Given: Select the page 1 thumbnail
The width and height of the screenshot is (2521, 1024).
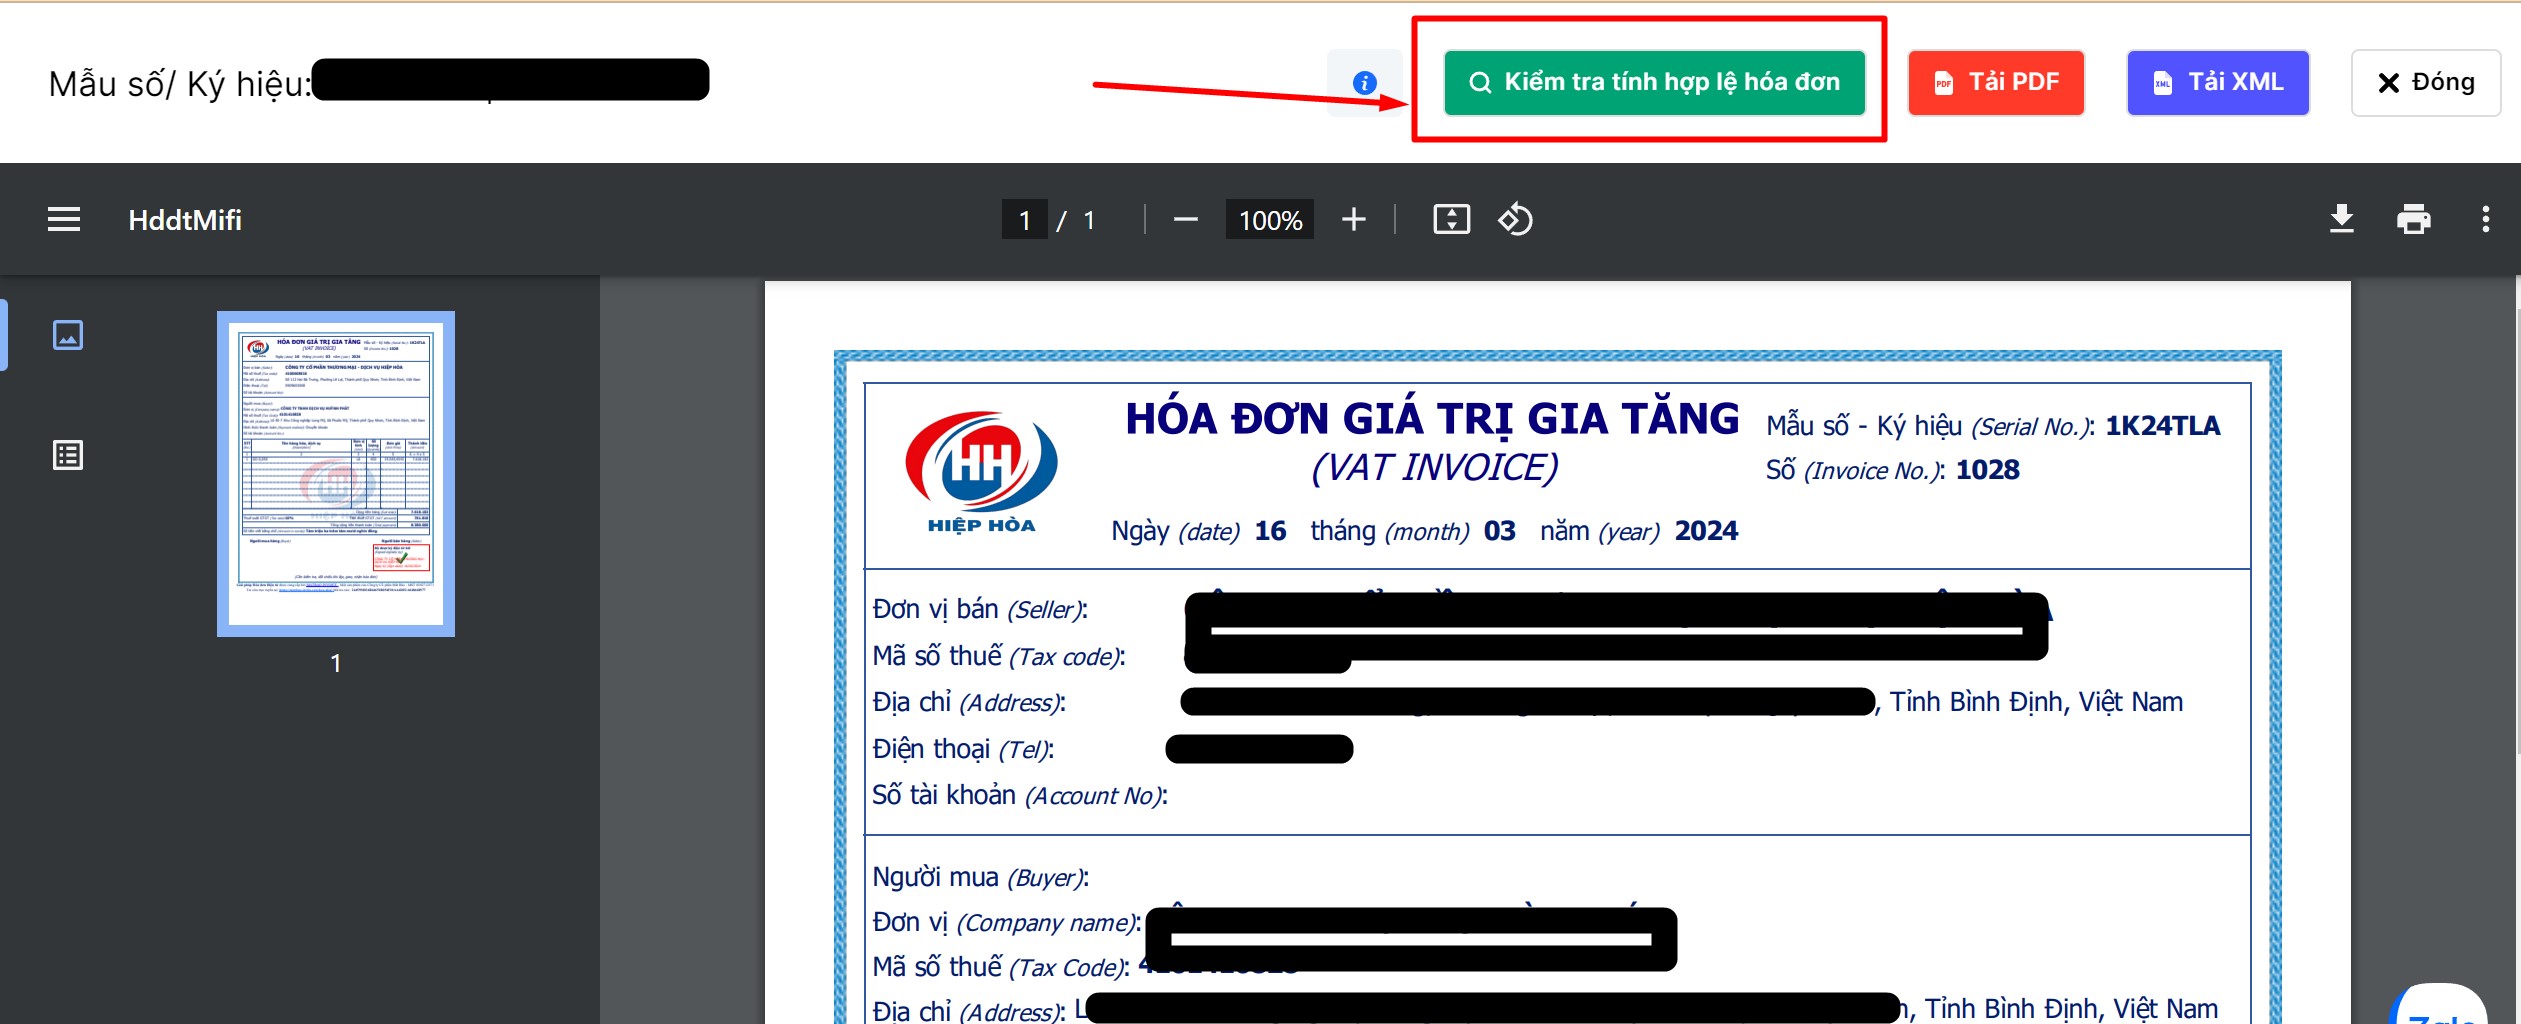Looking at the screenshot, I should coord(336,473).
